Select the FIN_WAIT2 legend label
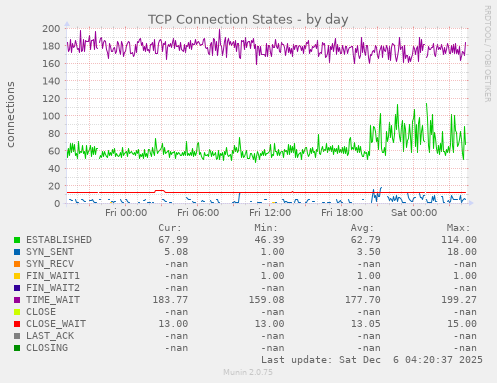Screen dimensions: 497x383 (53, 288)
